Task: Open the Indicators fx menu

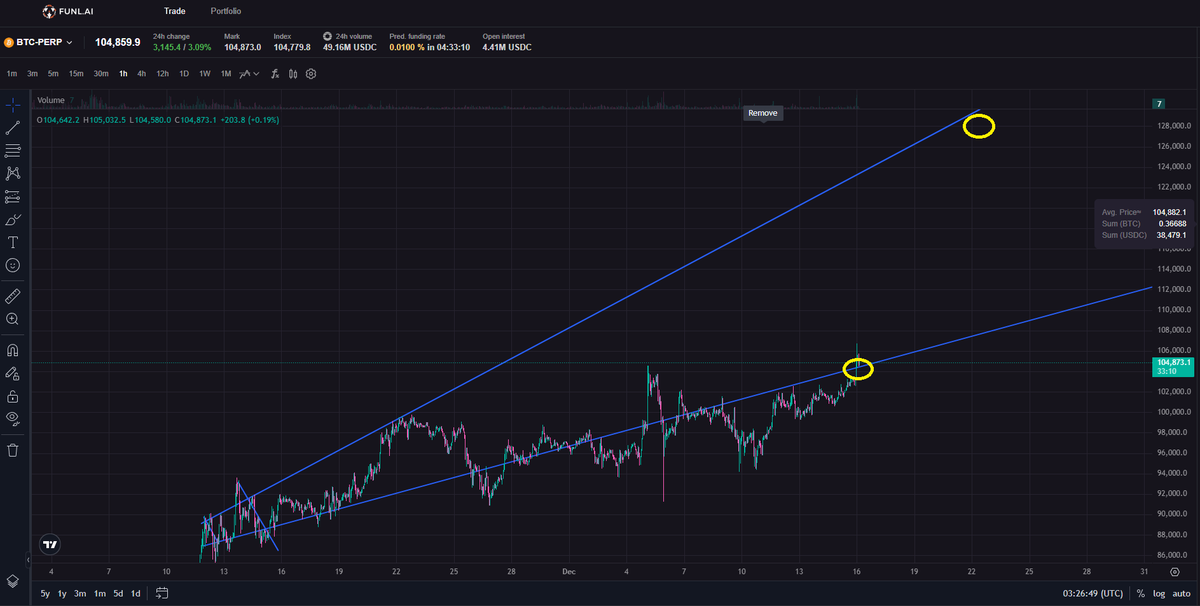Action: tap(274, 73)
